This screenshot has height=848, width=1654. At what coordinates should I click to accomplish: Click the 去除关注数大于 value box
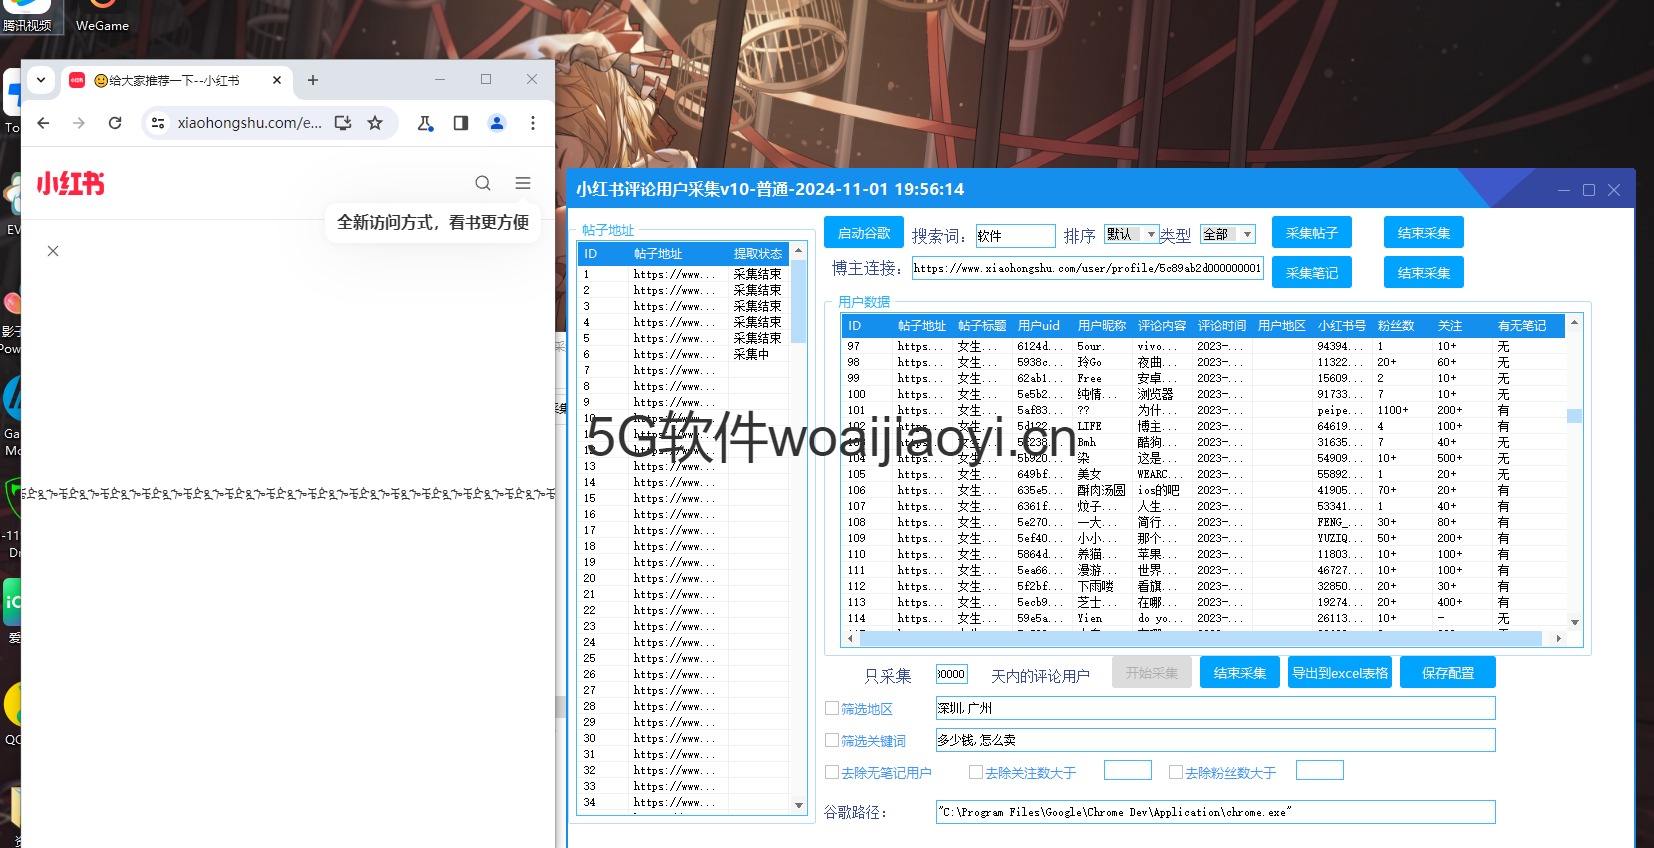click(1127, 770)
